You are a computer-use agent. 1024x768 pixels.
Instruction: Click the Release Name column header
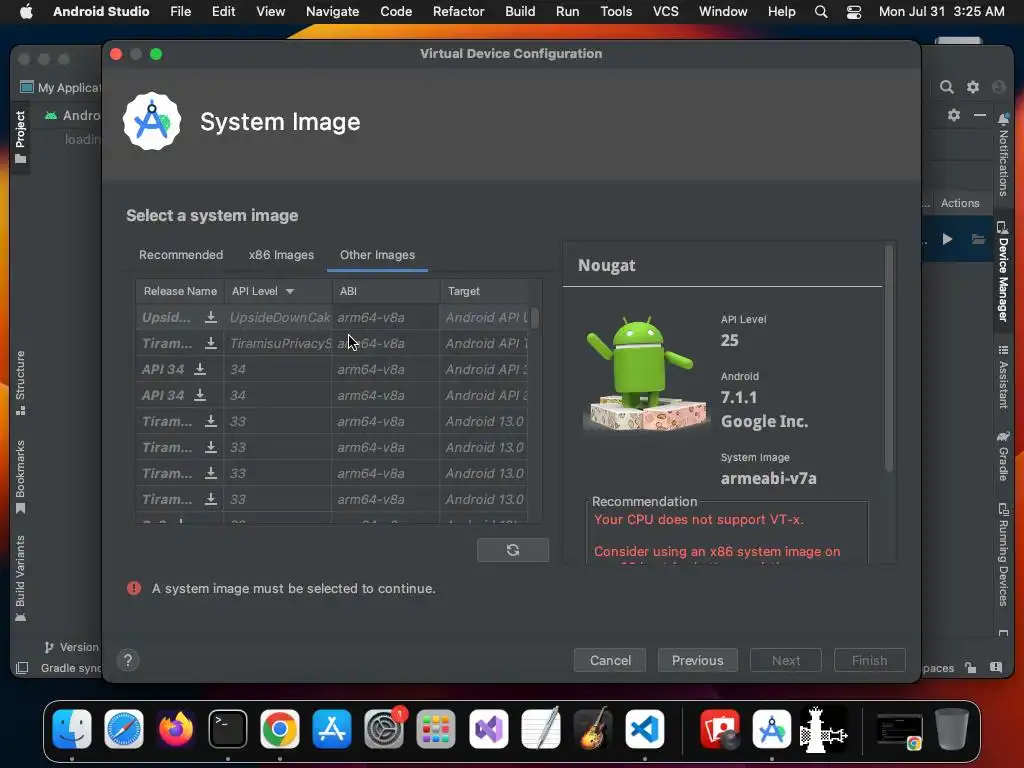[x=180, y=291]
